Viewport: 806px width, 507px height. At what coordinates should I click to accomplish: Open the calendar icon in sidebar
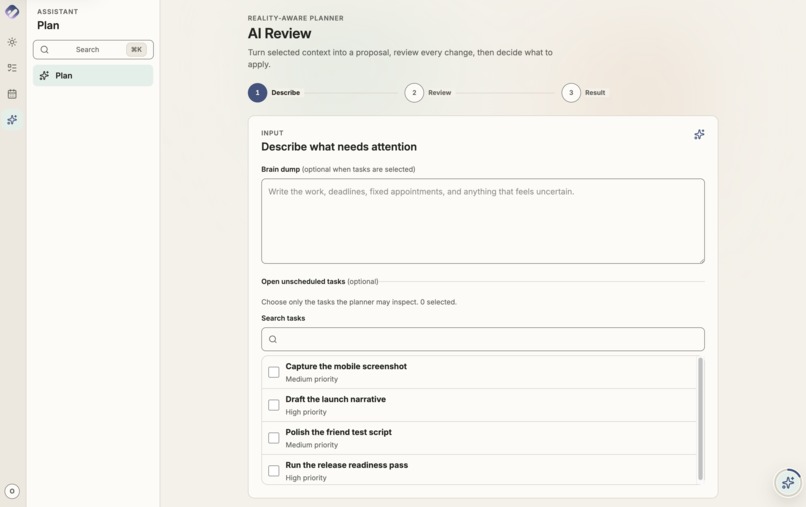(12, 94)
